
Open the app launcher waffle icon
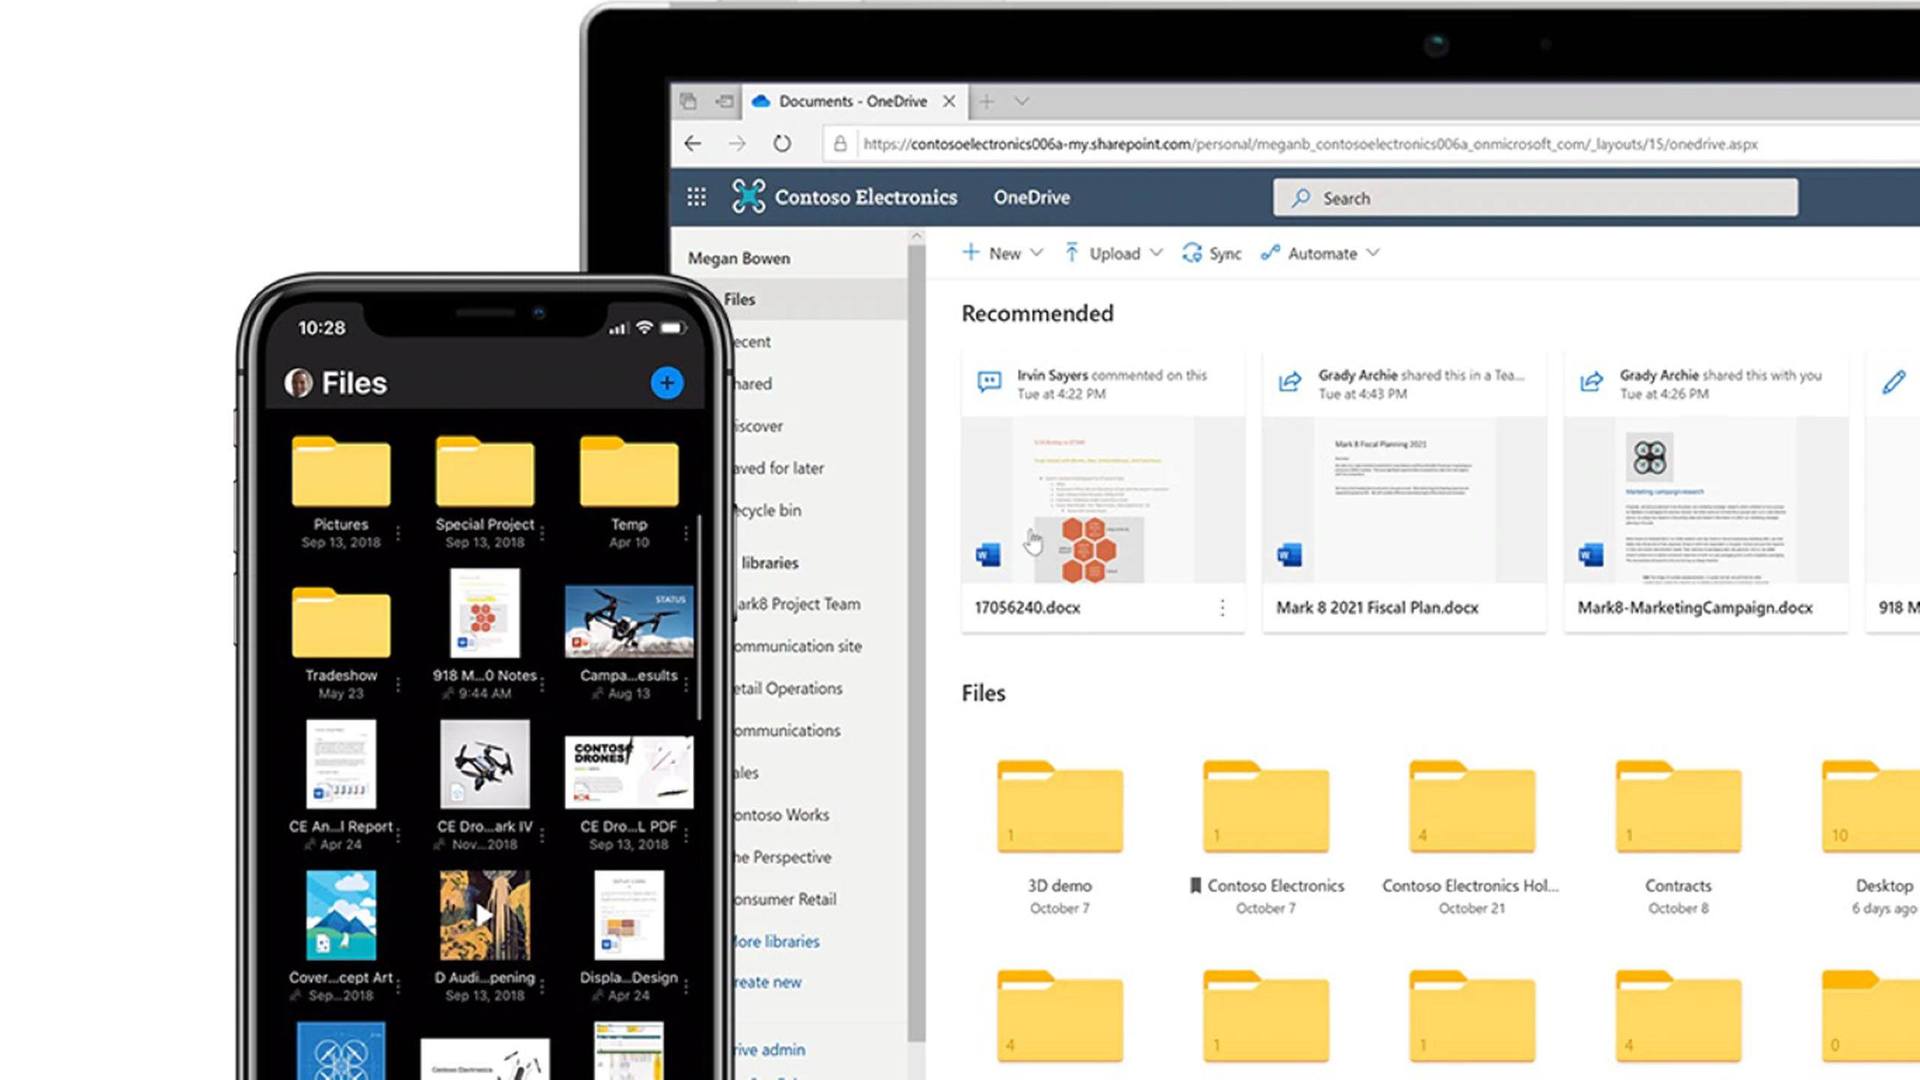tap(696, 197)
